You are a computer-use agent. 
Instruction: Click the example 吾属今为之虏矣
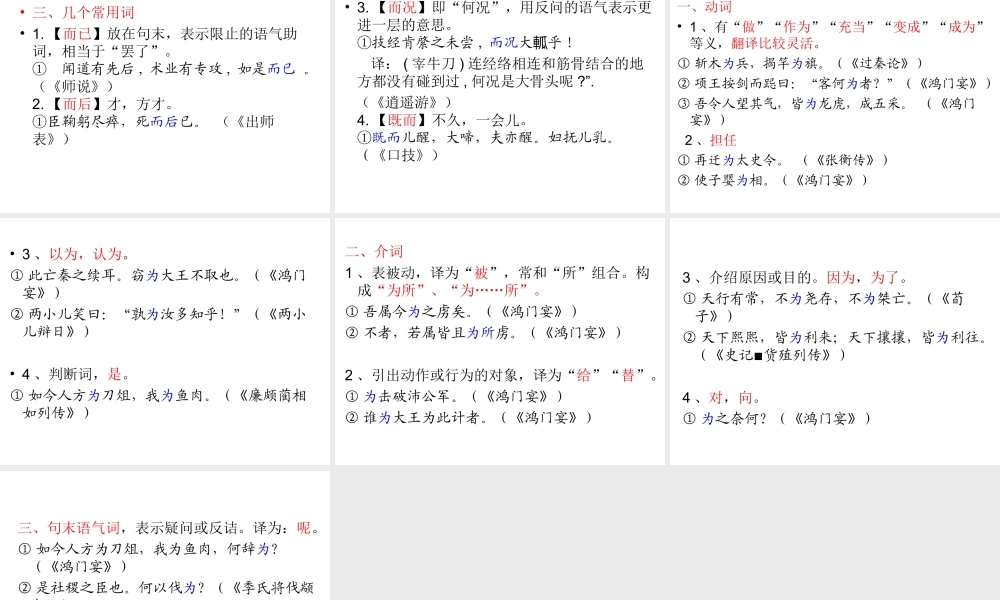point(409,312)
